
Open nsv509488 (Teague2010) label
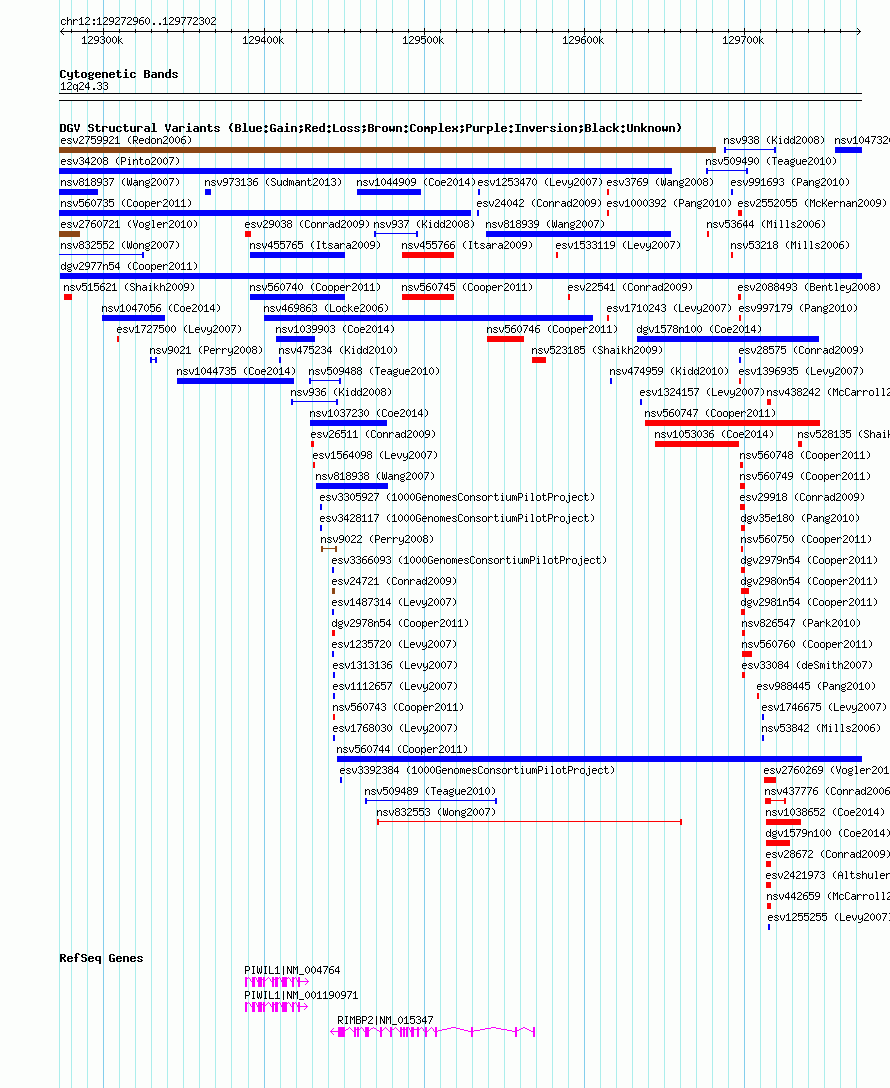[374, 371]
